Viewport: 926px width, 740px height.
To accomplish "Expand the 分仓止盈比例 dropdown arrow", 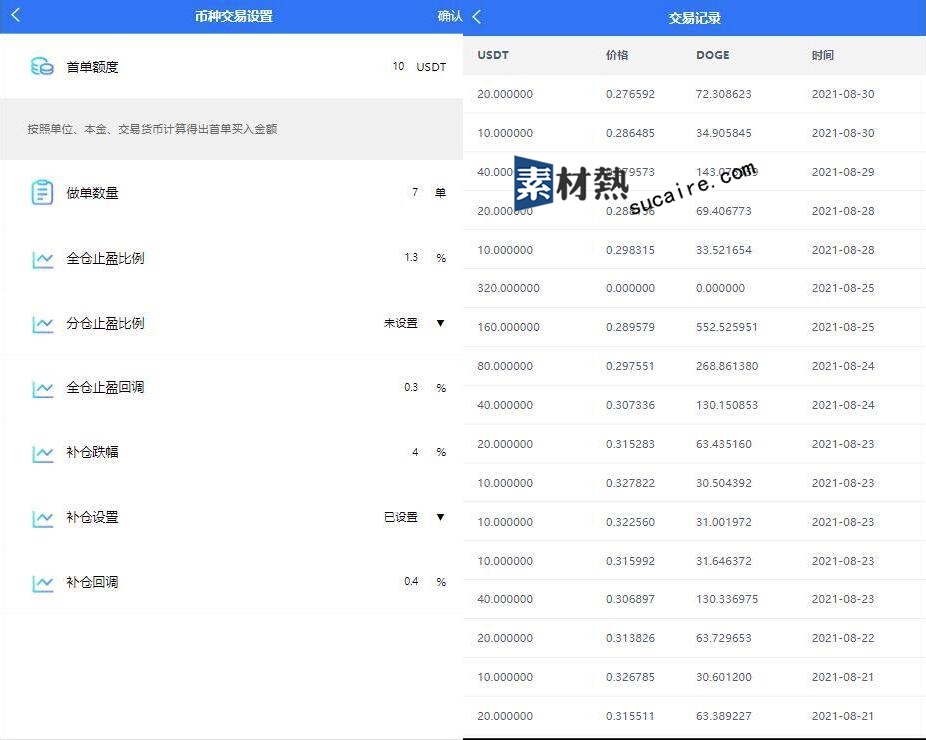I will point(440,323).
